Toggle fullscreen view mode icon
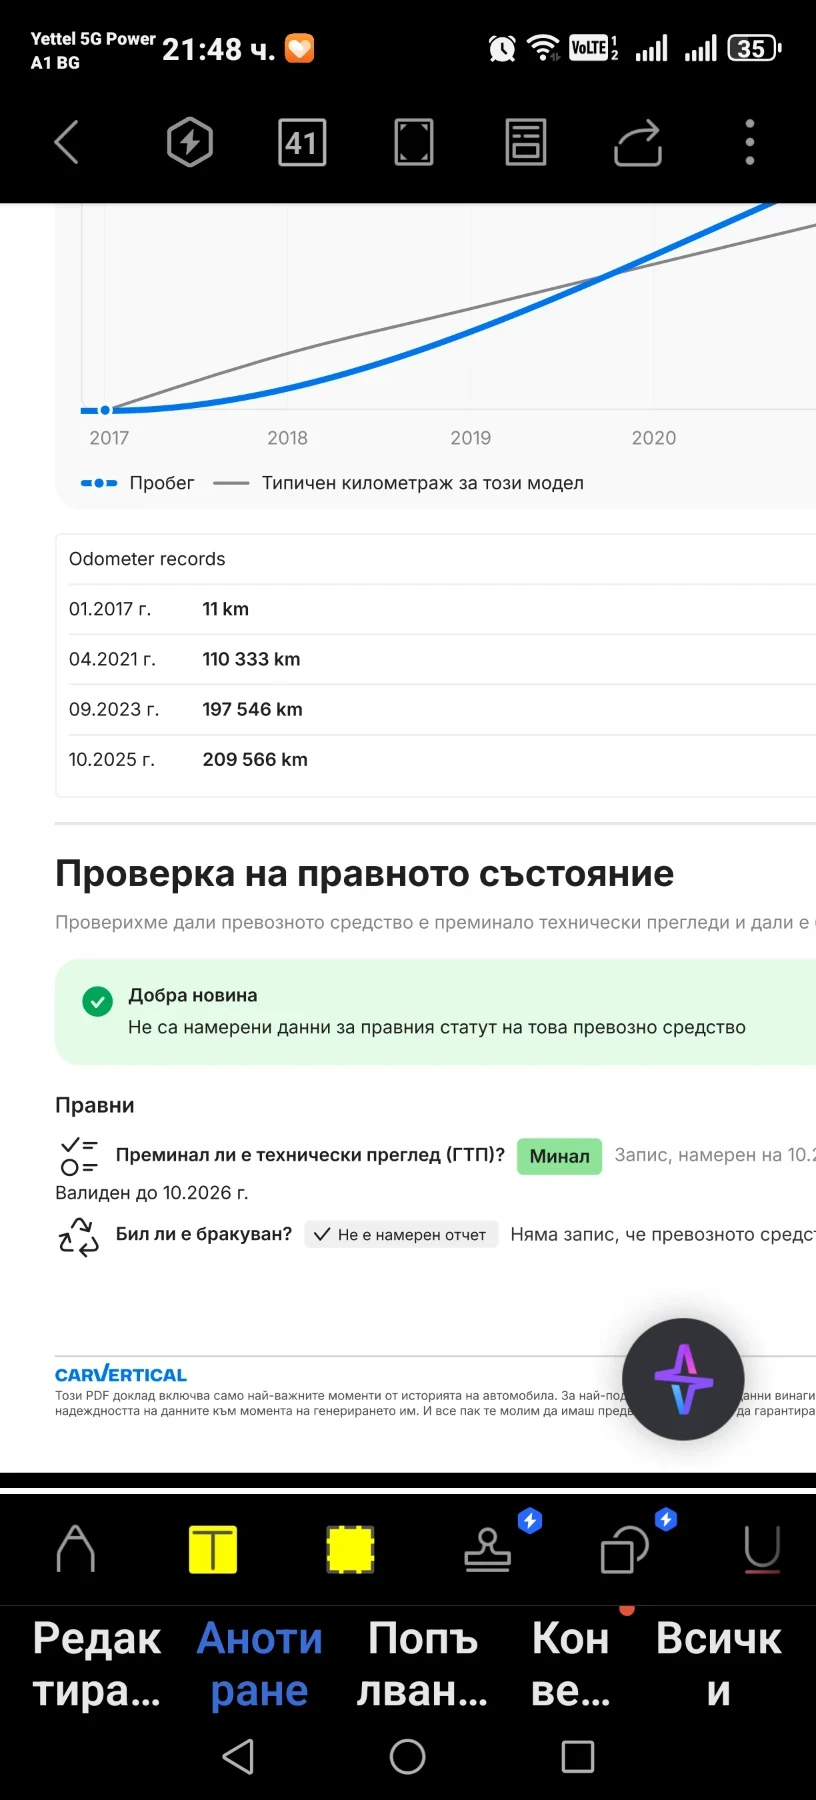Screen dimensions: 816x1800 (x=414, y=142)
